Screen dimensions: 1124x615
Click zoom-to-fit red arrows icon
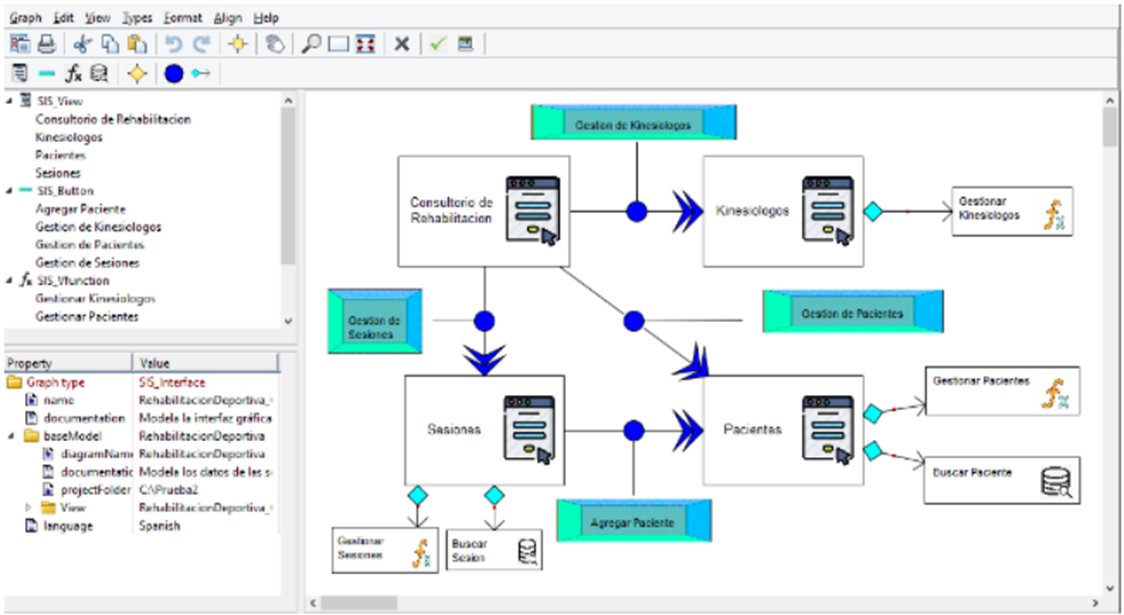pyautogui.click(x=366, y=44)
